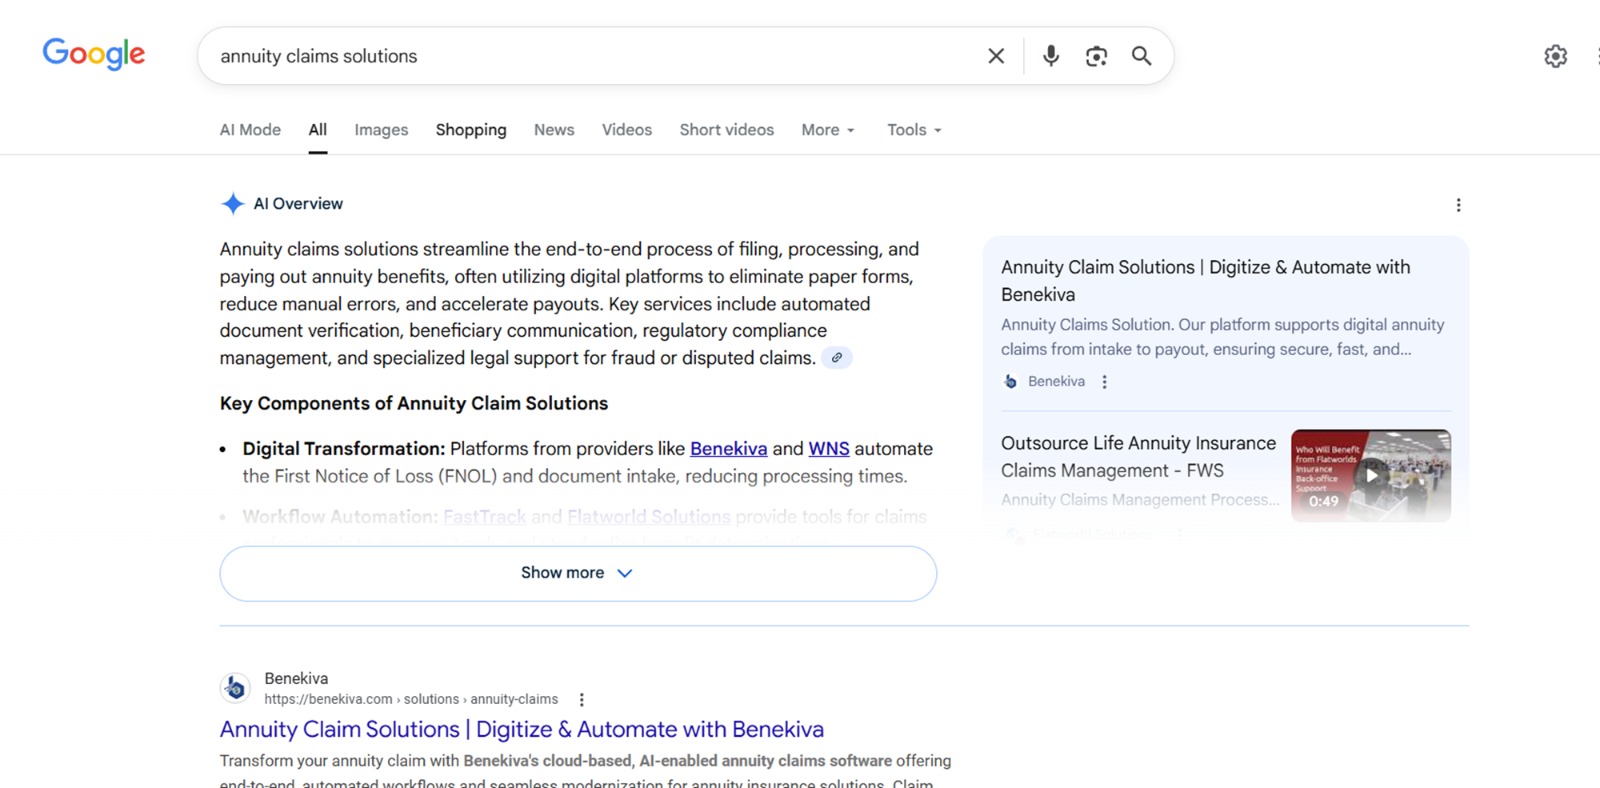Start voice search with the microphone icon
The height and width of the screenshot is (788, 1600).
[1051, 56]
